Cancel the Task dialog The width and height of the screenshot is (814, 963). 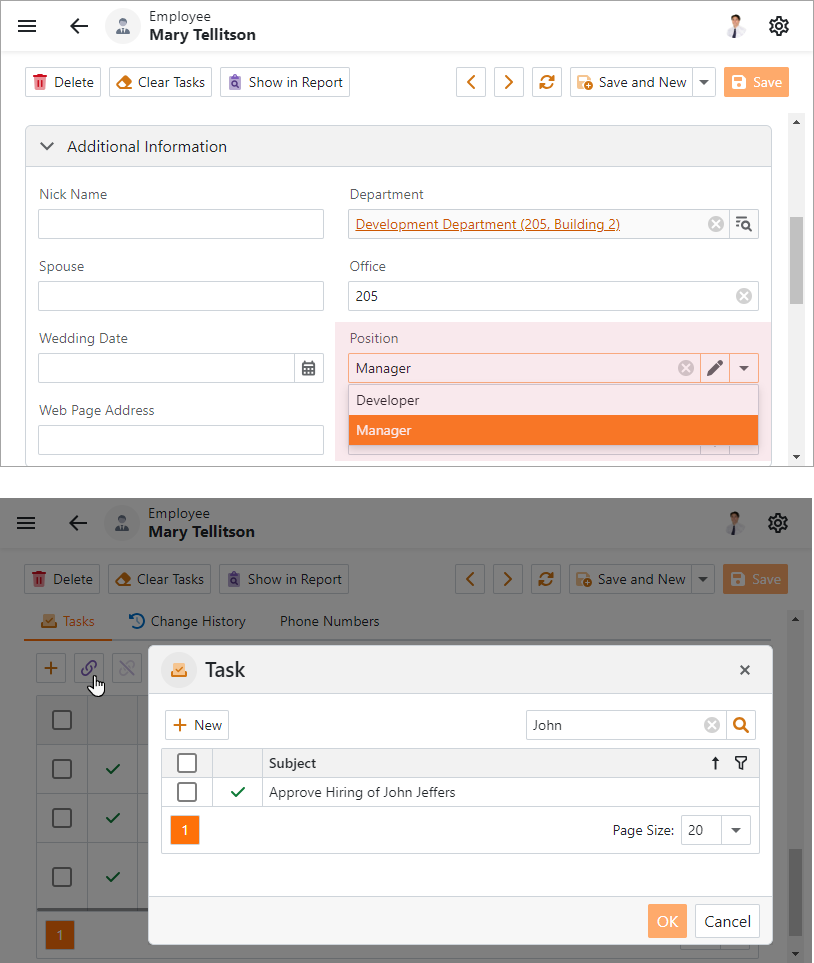click(x=727, y=921)
